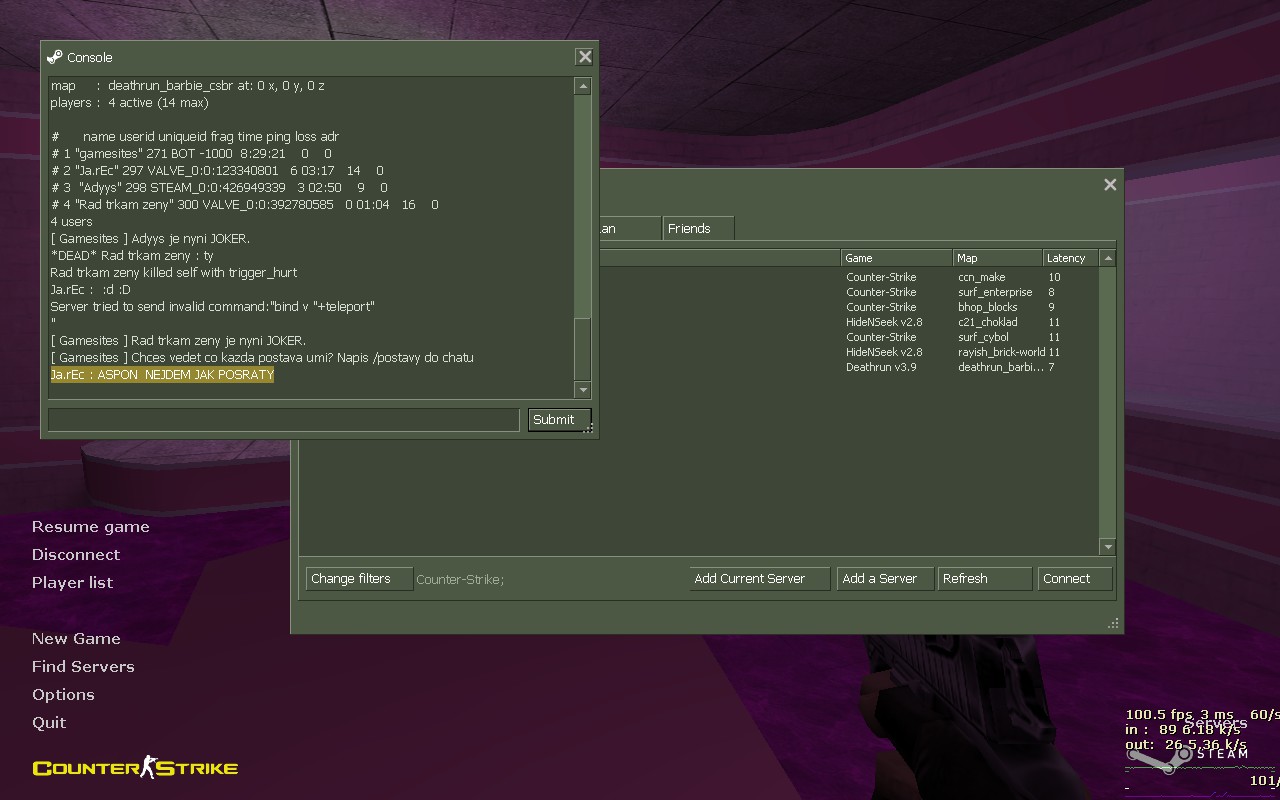Sort servers by Latency column
This screenshot has width=1280, height=800.
coord(1071,258)
